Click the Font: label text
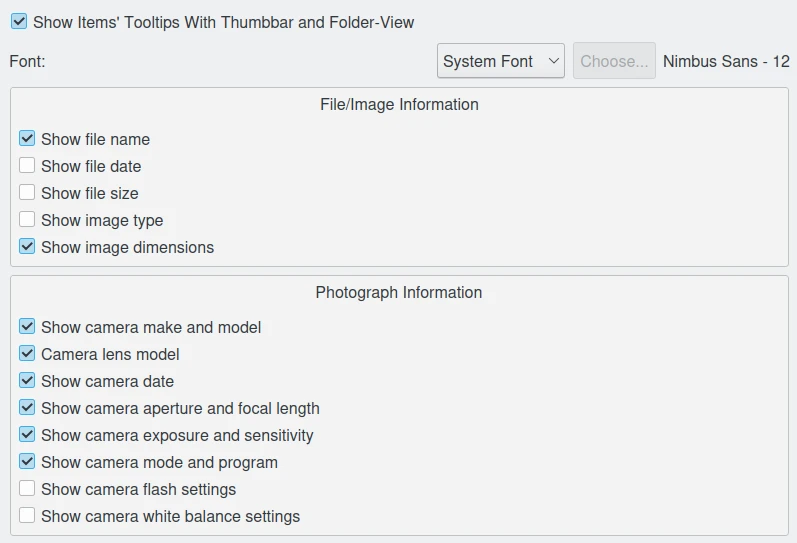Screen dimensions: 797x543 (27, 61)
